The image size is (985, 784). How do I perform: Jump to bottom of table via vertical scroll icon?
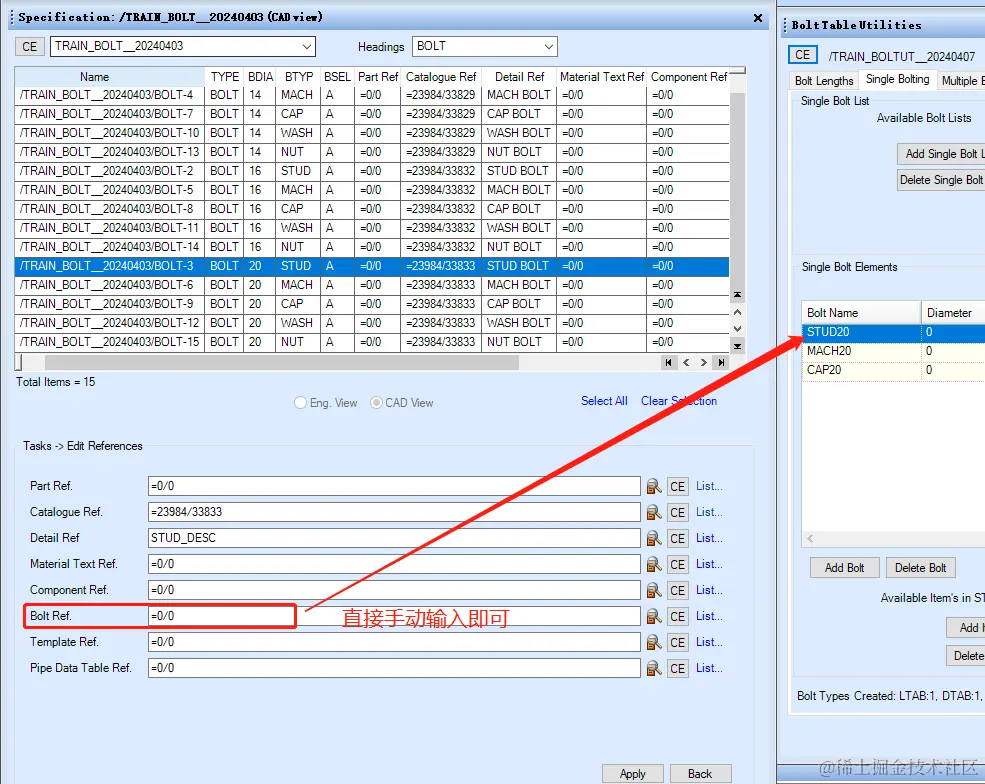pyautogui.click(x=737, y=346)
